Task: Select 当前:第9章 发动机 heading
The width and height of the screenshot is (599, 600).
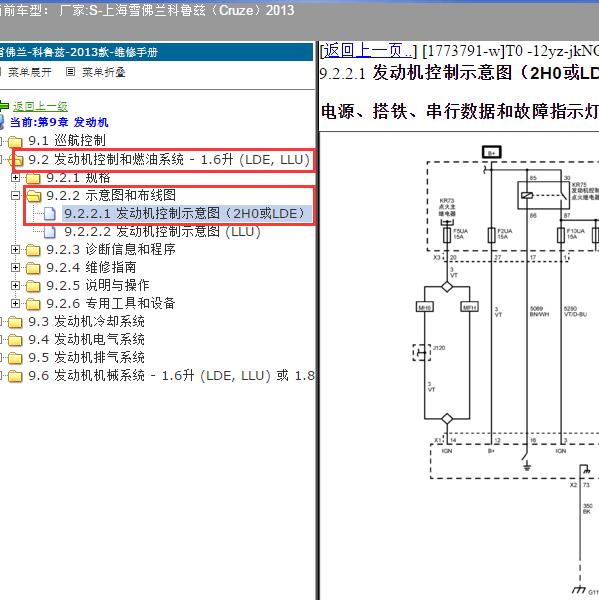Action: coord(59,122)
